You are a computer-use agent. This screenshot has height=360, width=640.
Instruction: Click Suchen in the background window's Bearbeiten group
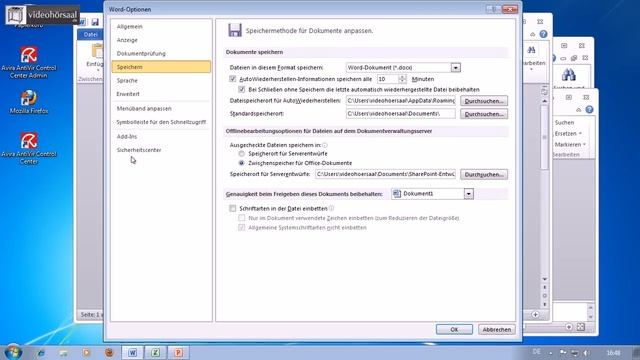[x=564, y=122]
